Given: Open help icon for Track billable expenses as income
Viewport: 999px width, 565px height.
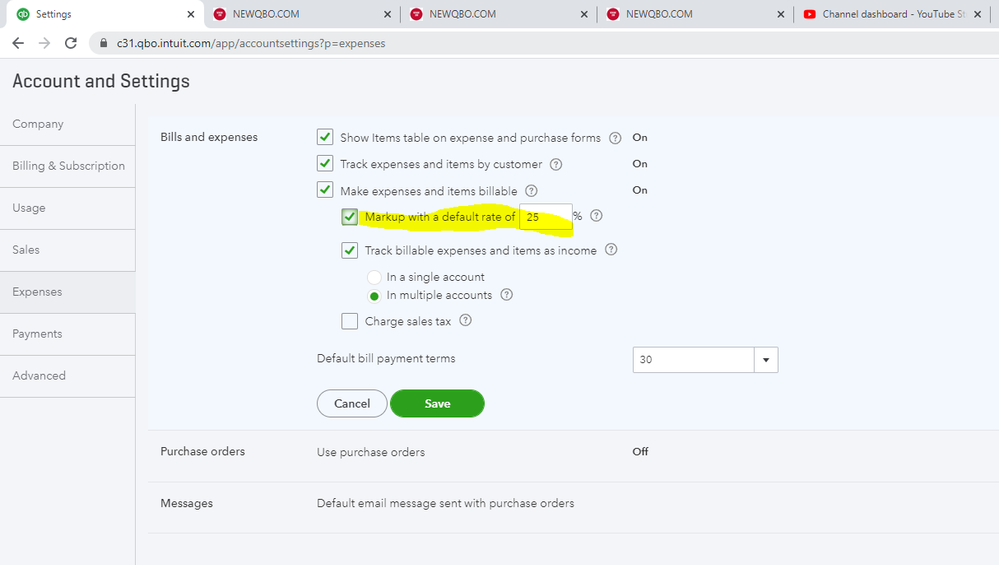Looking at the screenshot, I should 611,250.
